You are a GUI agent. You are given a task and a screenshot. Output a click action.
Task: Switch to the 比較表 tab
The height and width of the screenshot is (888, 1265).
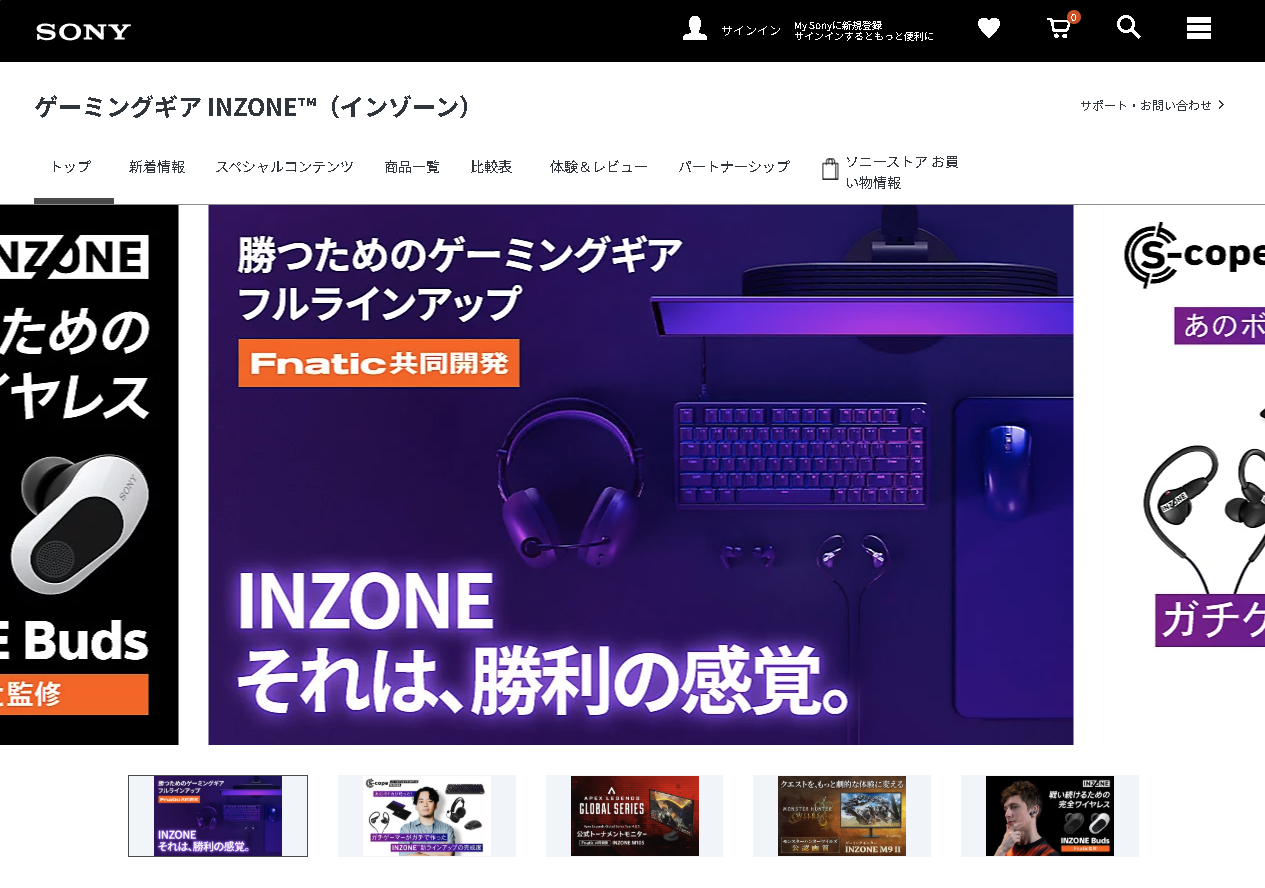tap(491, 167)
